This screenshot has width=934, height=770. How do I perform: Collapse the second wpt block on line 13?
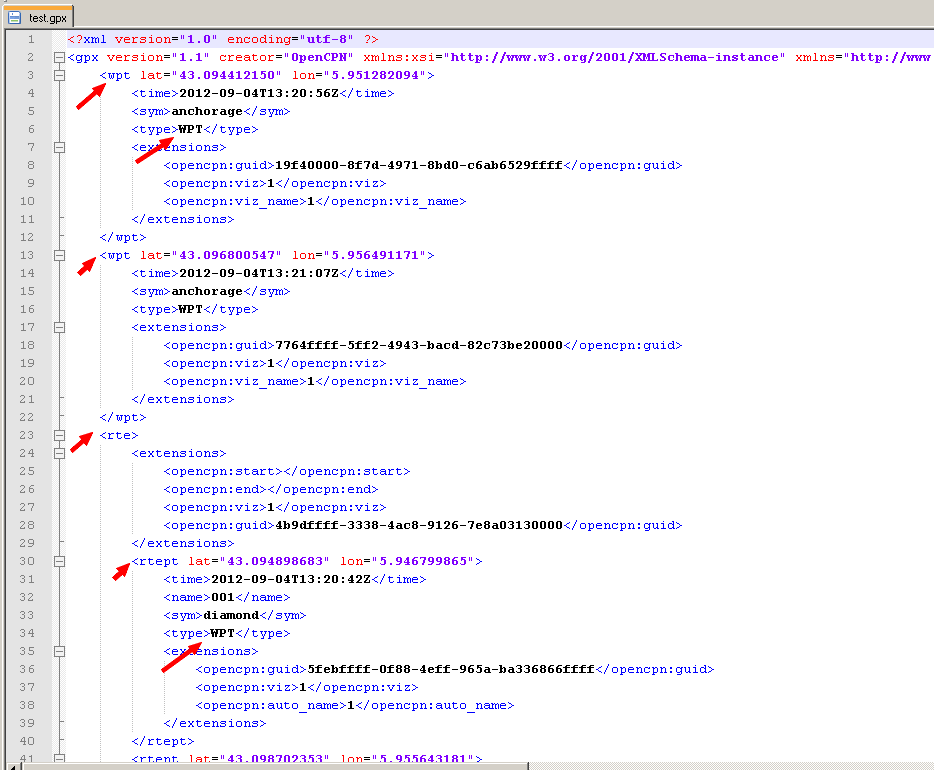coord(59,255)
